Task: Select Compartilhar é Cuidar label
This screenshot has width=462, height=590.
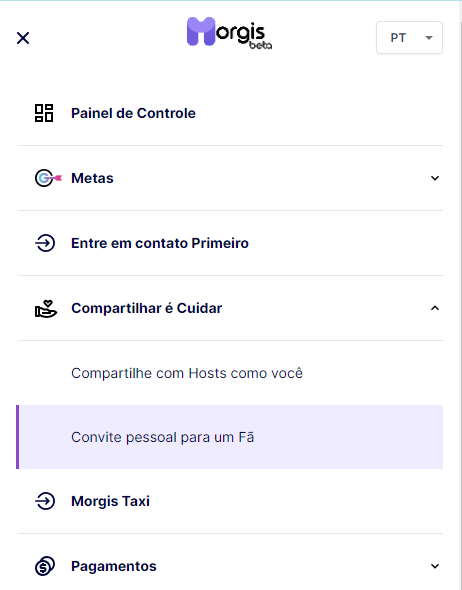Action: coord(146,308)
